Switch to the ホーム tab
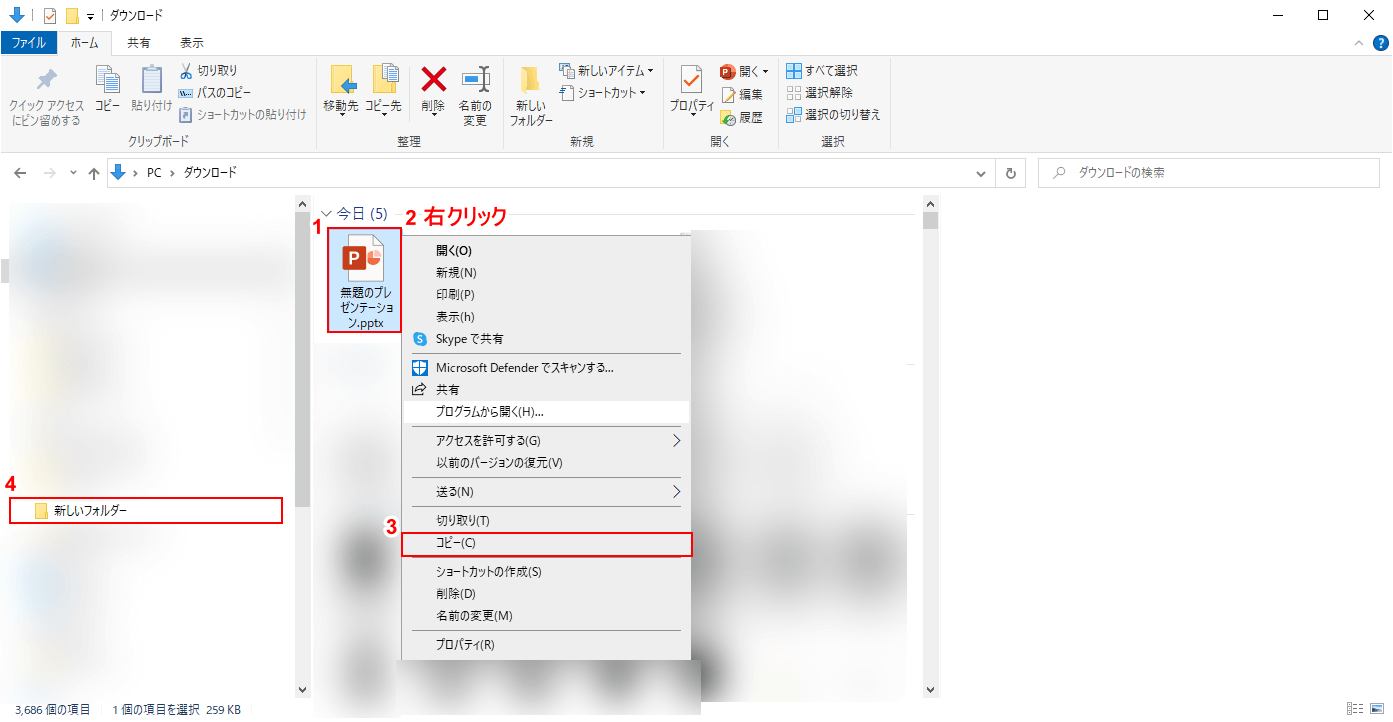This screenshot has height=722, width=1393. (85, 43)
